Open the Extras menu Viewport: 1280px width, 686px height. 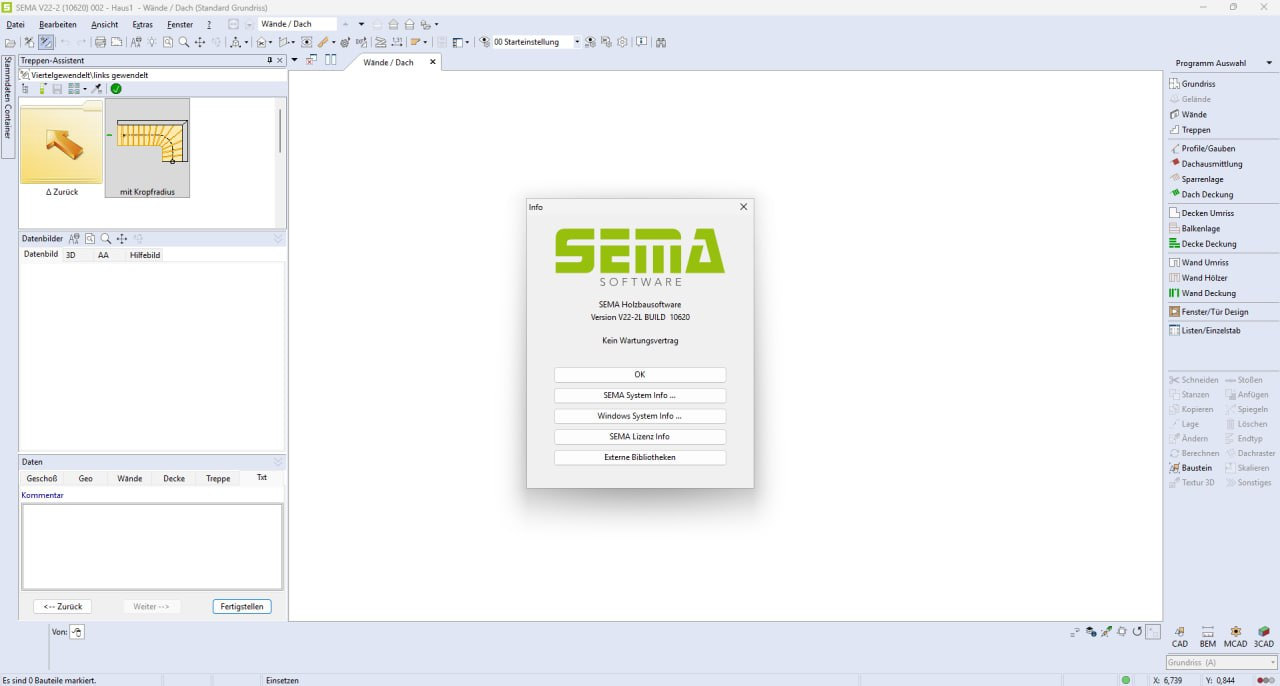tap(143, 24)
